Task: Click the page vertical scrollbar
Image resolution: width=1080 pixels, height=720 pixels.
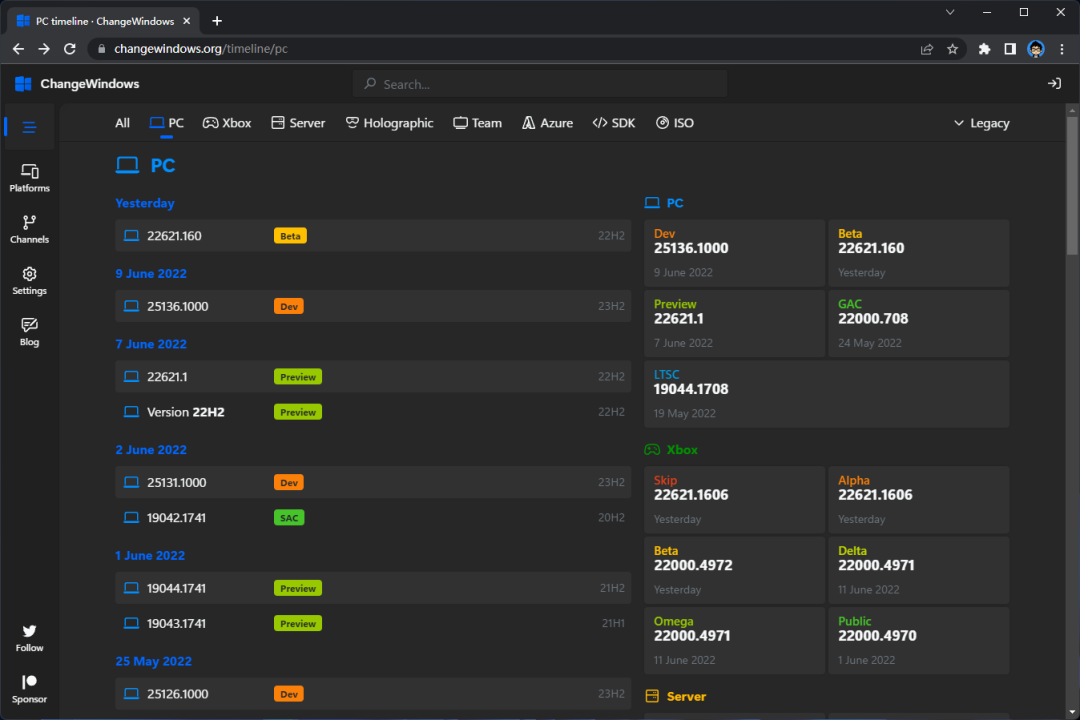Action: [x=1072, y=186]
